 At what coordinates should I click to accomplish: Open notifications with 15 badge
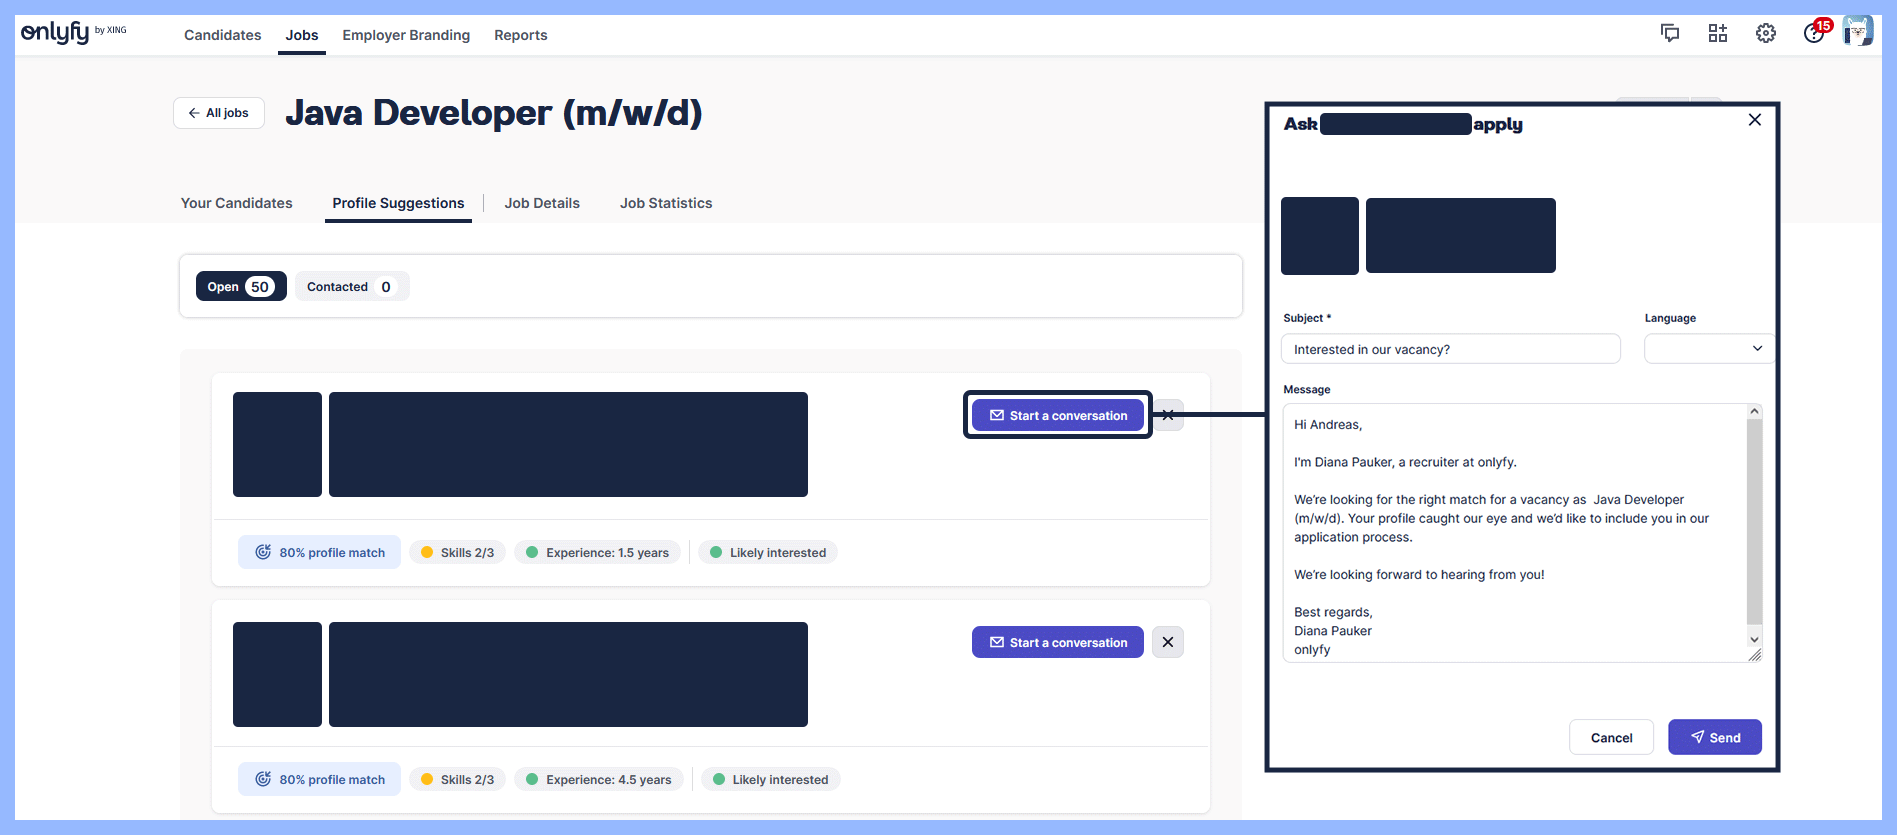tap(1814, 33)
